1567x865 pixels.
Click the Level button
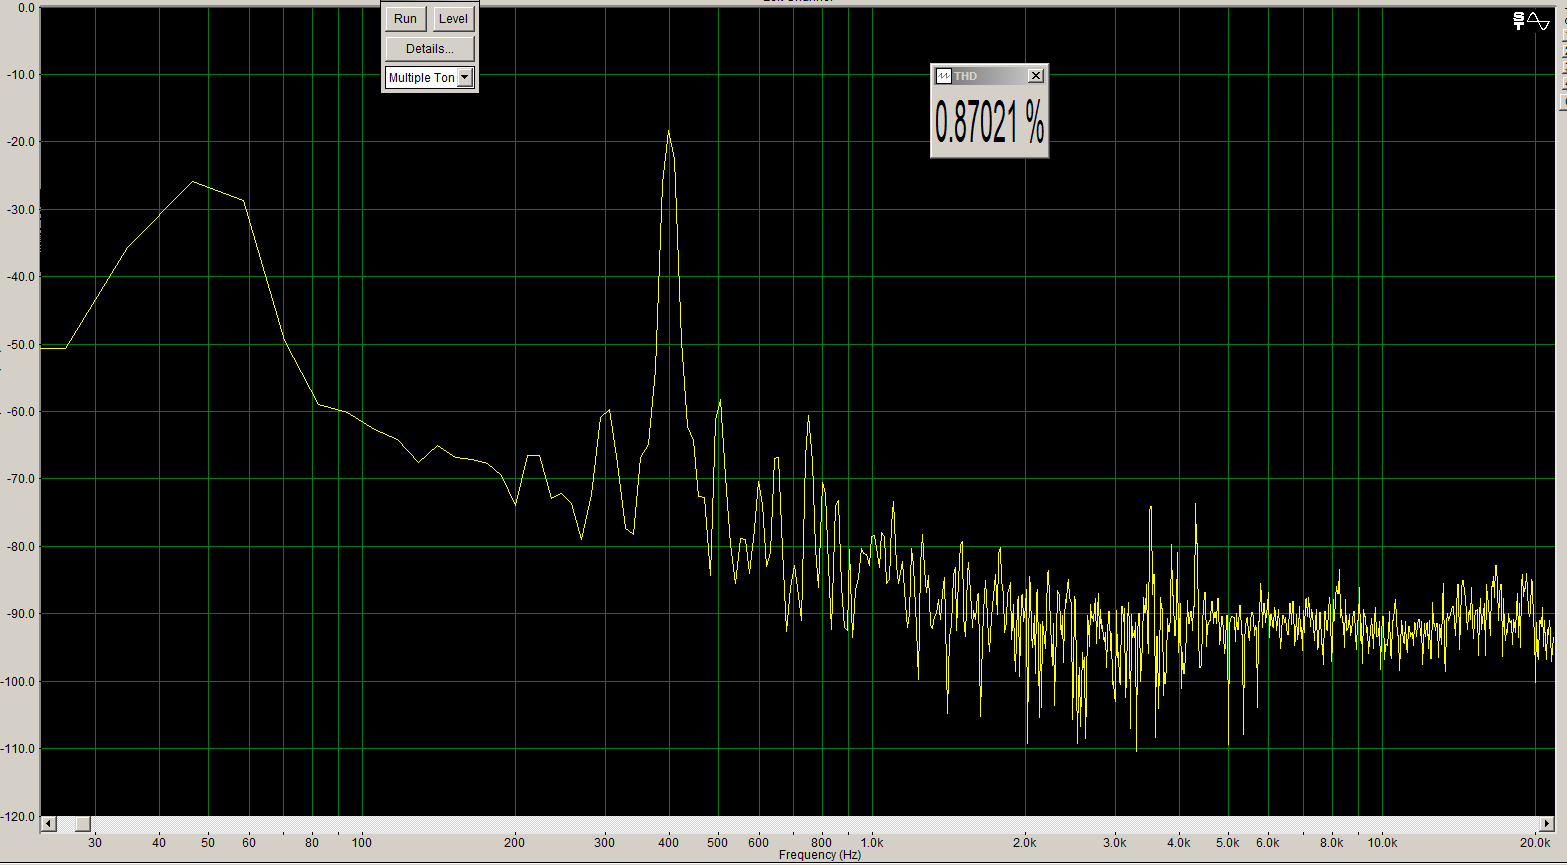453,18
